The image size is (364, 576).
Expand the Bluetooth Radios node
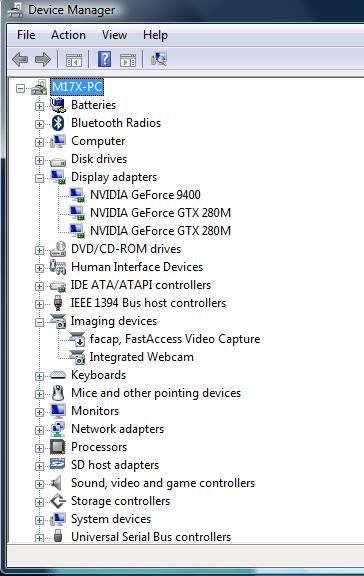point(39,124)
